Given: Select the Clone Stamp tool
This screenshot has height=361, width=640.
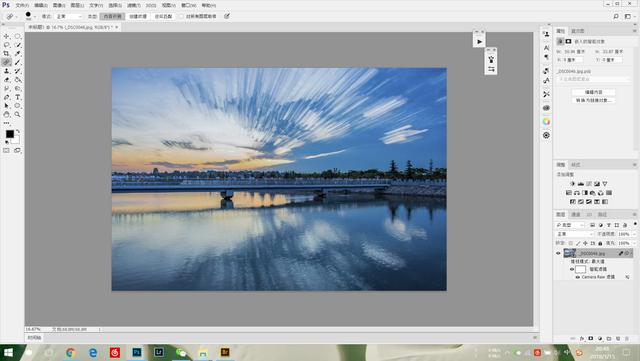Looking at the screenshot, I should tap(7, 71).
